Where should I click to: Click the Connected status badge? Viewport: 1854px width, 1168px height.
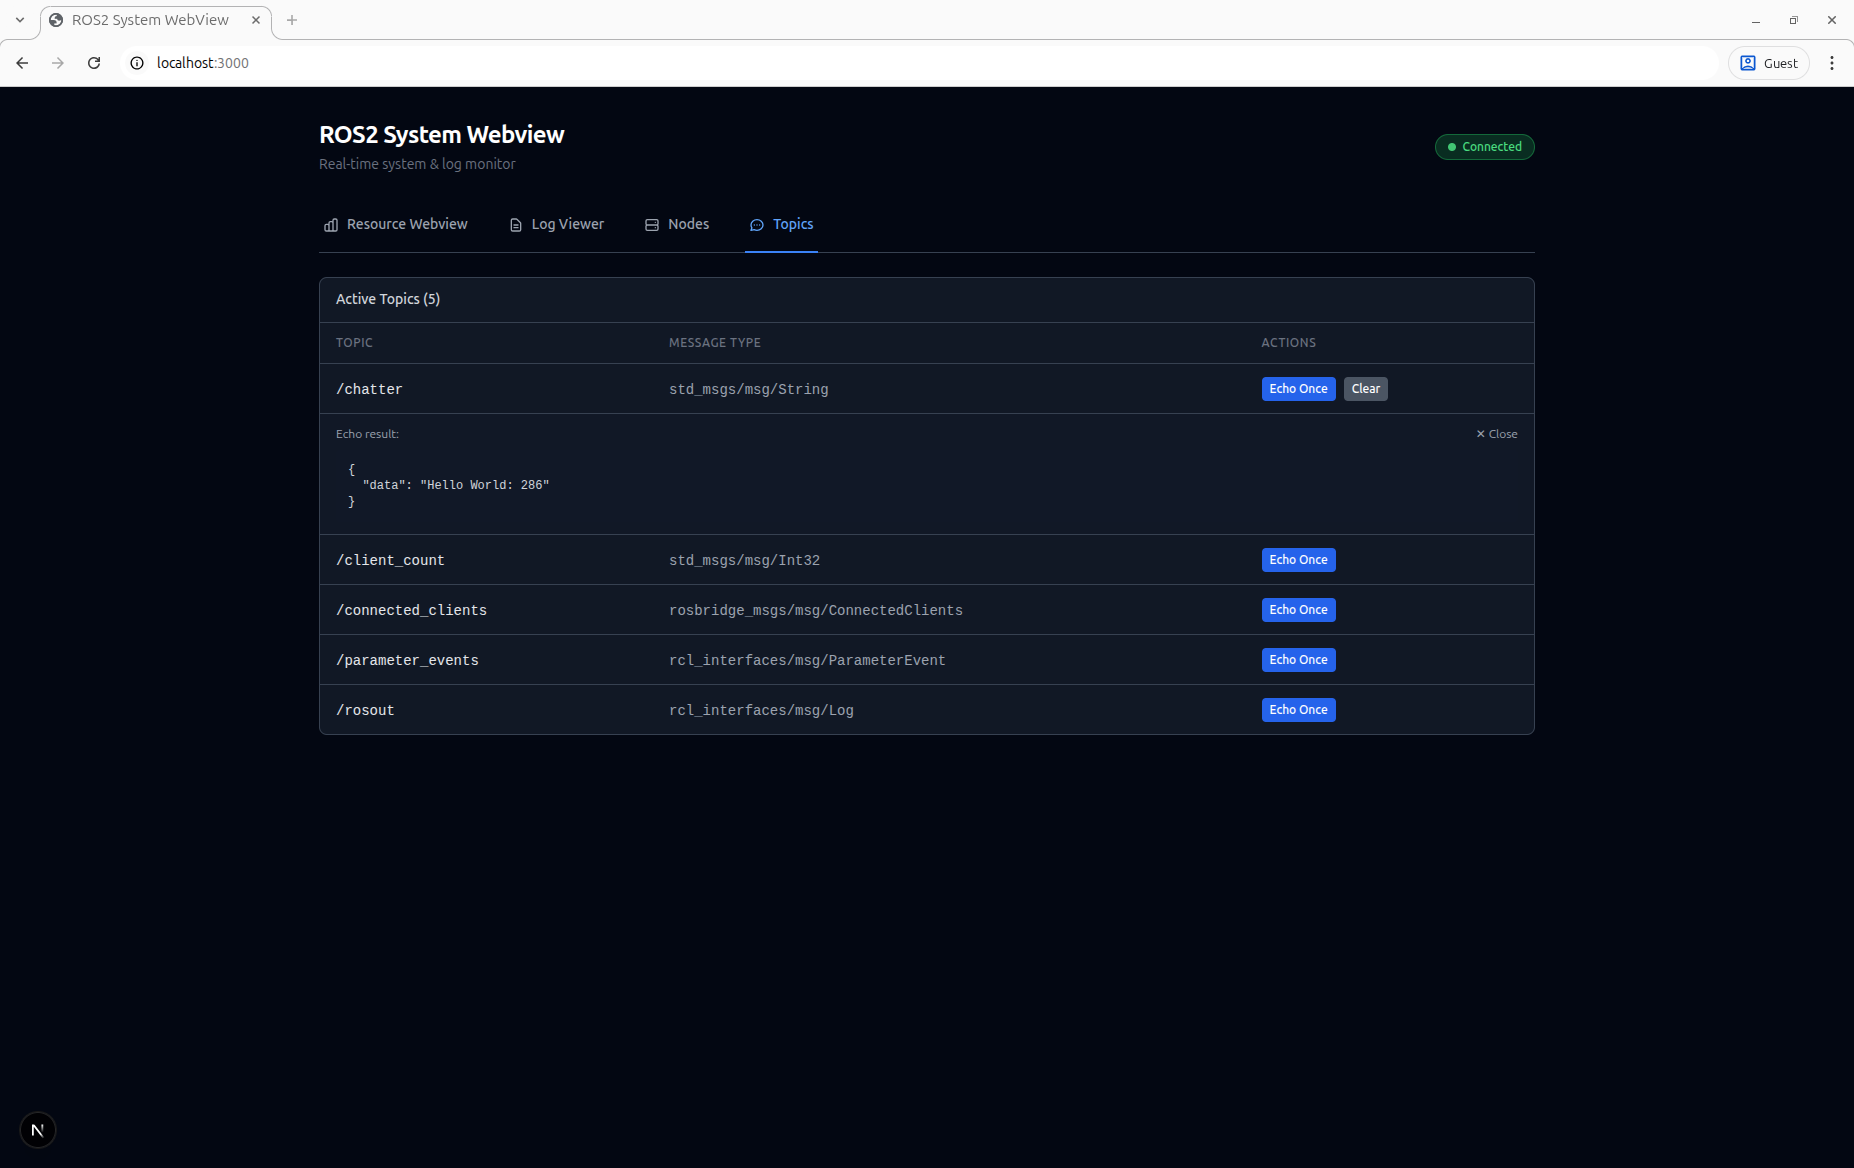coord(1484,146)
